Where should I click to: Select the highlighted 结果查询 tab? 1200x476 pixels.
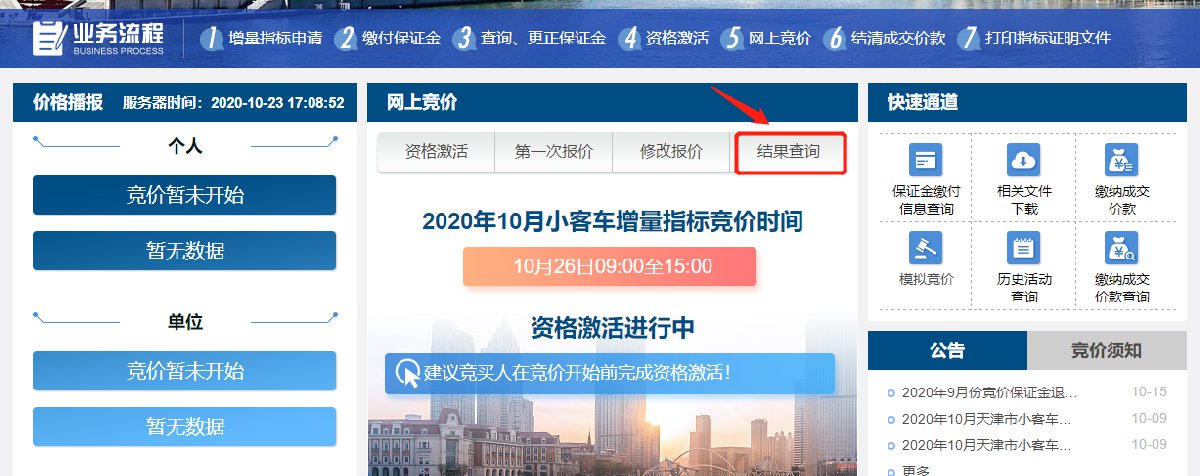pos(790,152)
